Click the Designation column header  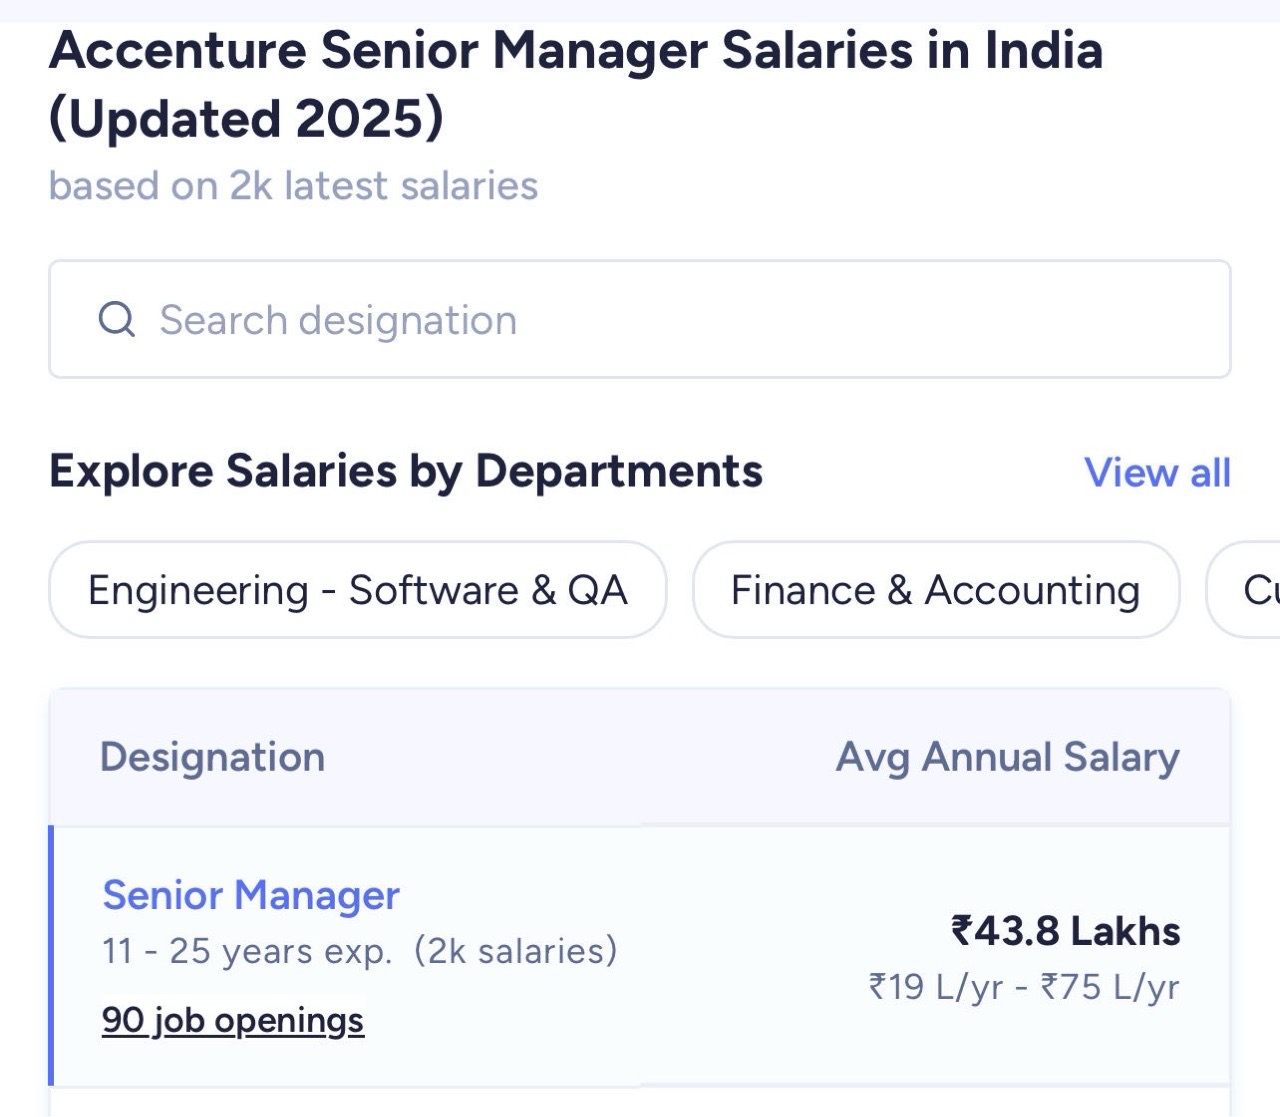coord(212,757)
